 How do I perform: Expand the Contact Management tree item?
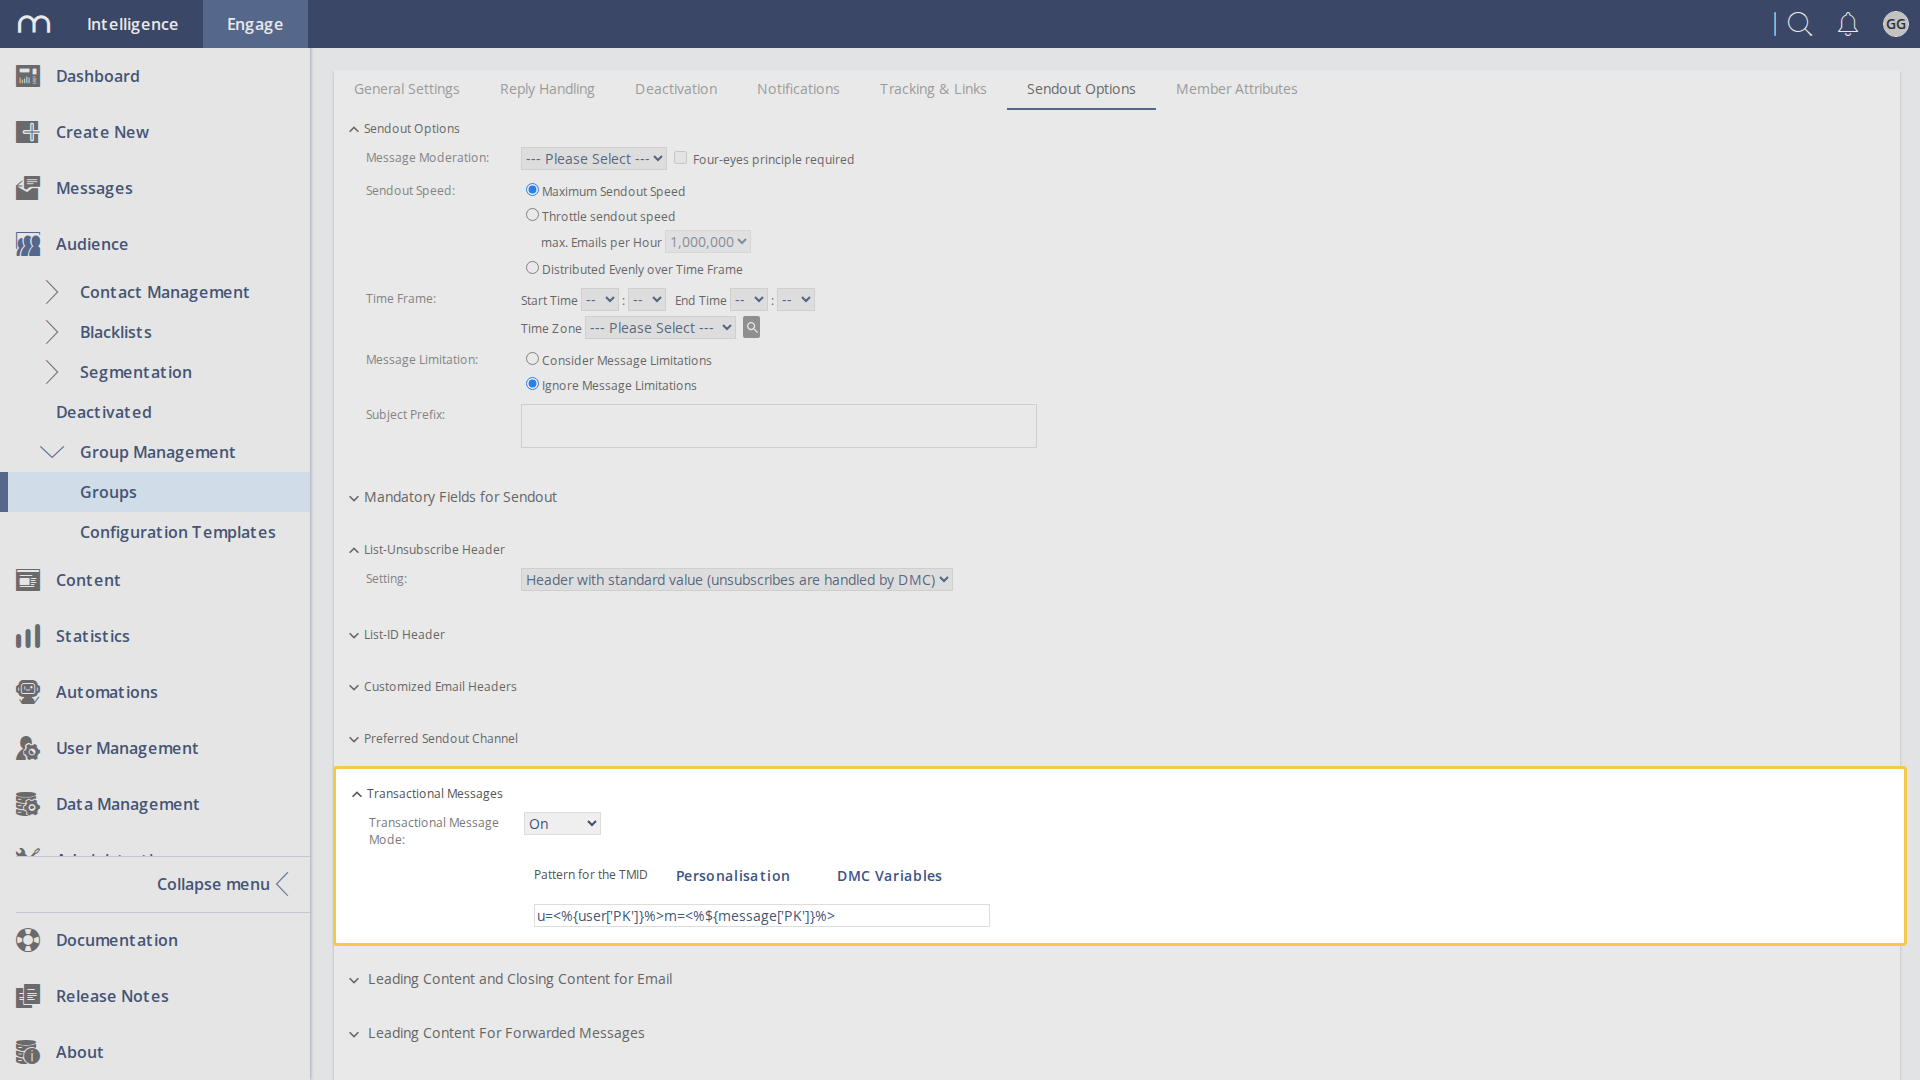point(52,292)
